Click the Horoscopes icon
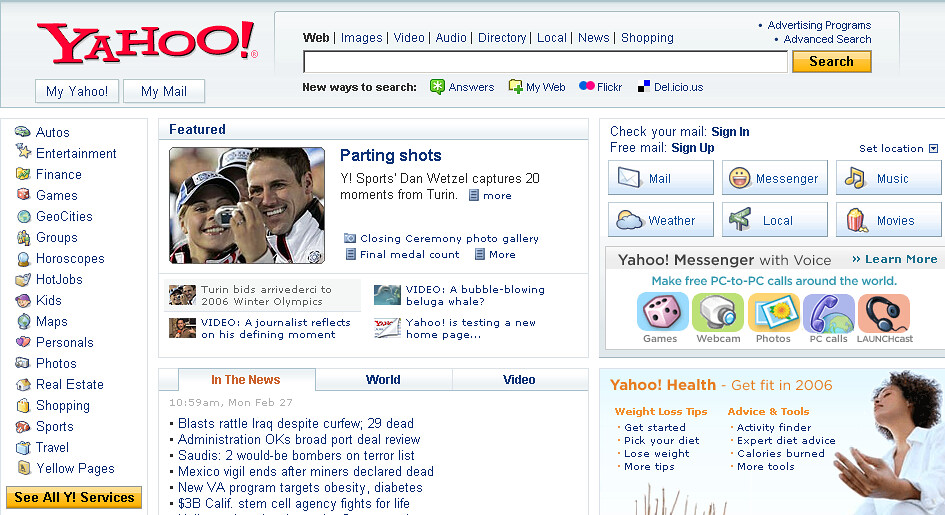The width and height of the screenshot is (945, 515). coord(24,259)
